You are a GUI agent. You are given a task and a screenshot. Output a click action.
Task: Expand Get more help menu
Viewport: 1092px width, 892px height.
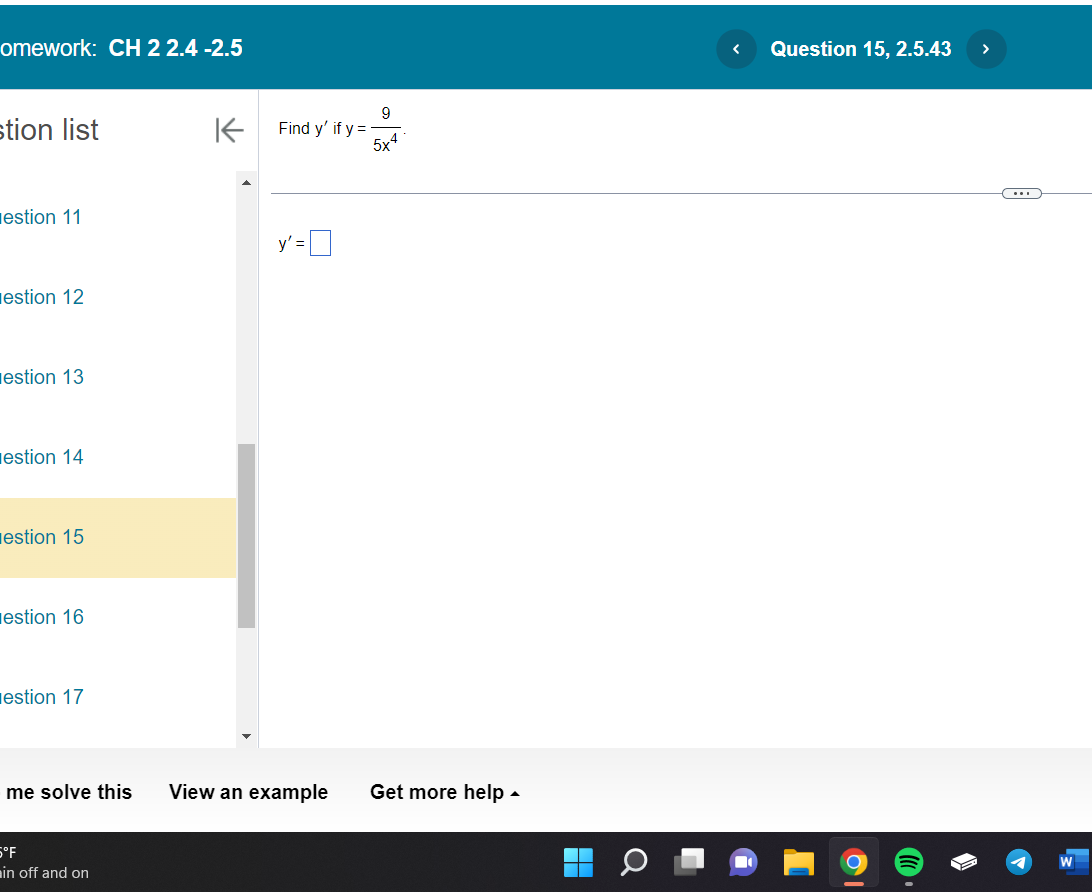(x=444, y=792)
